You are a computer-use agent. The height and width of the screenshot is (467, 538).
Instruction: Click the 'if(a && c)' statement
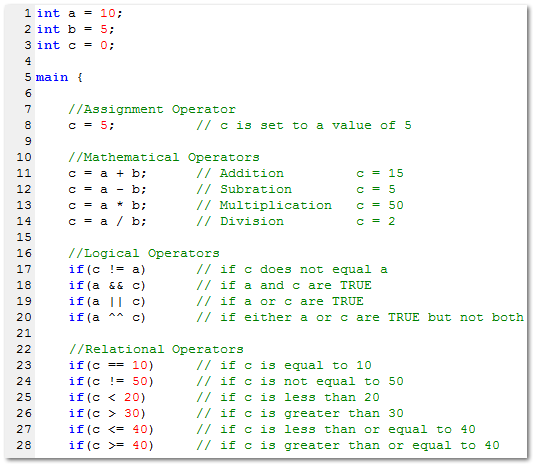[107, 285]
